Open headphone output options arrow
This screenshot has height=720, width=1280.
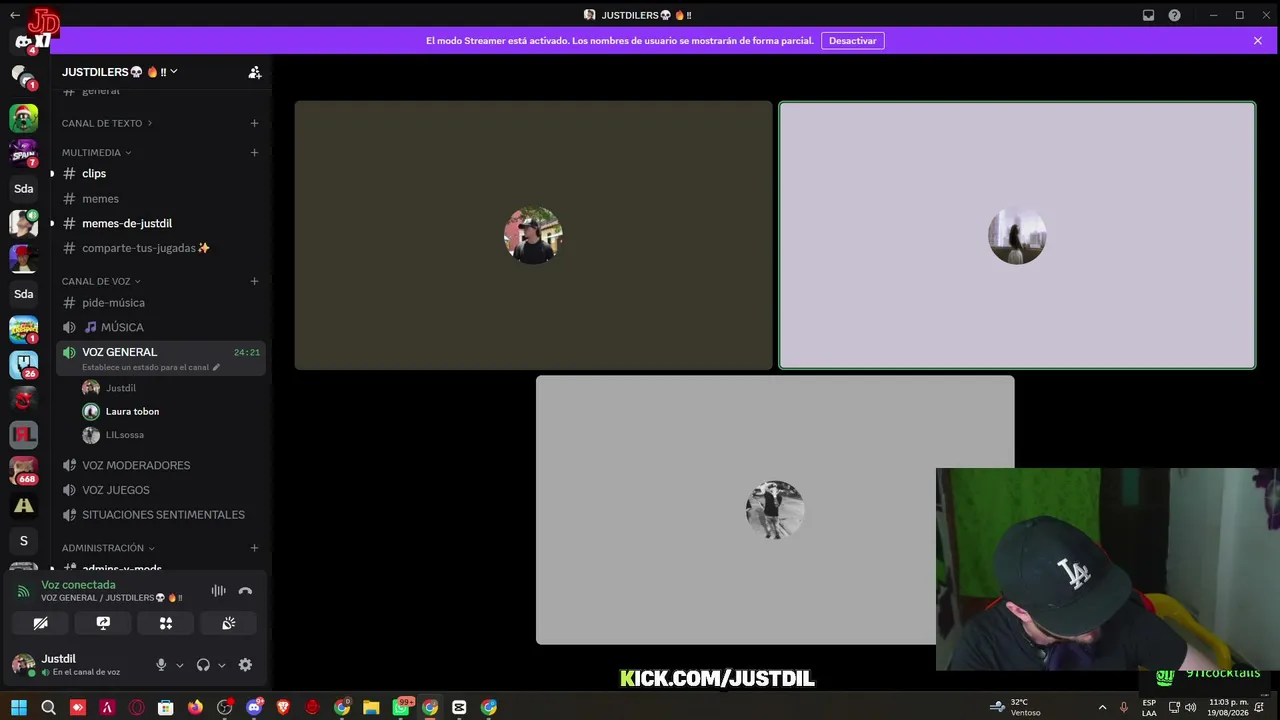[222, 665]
